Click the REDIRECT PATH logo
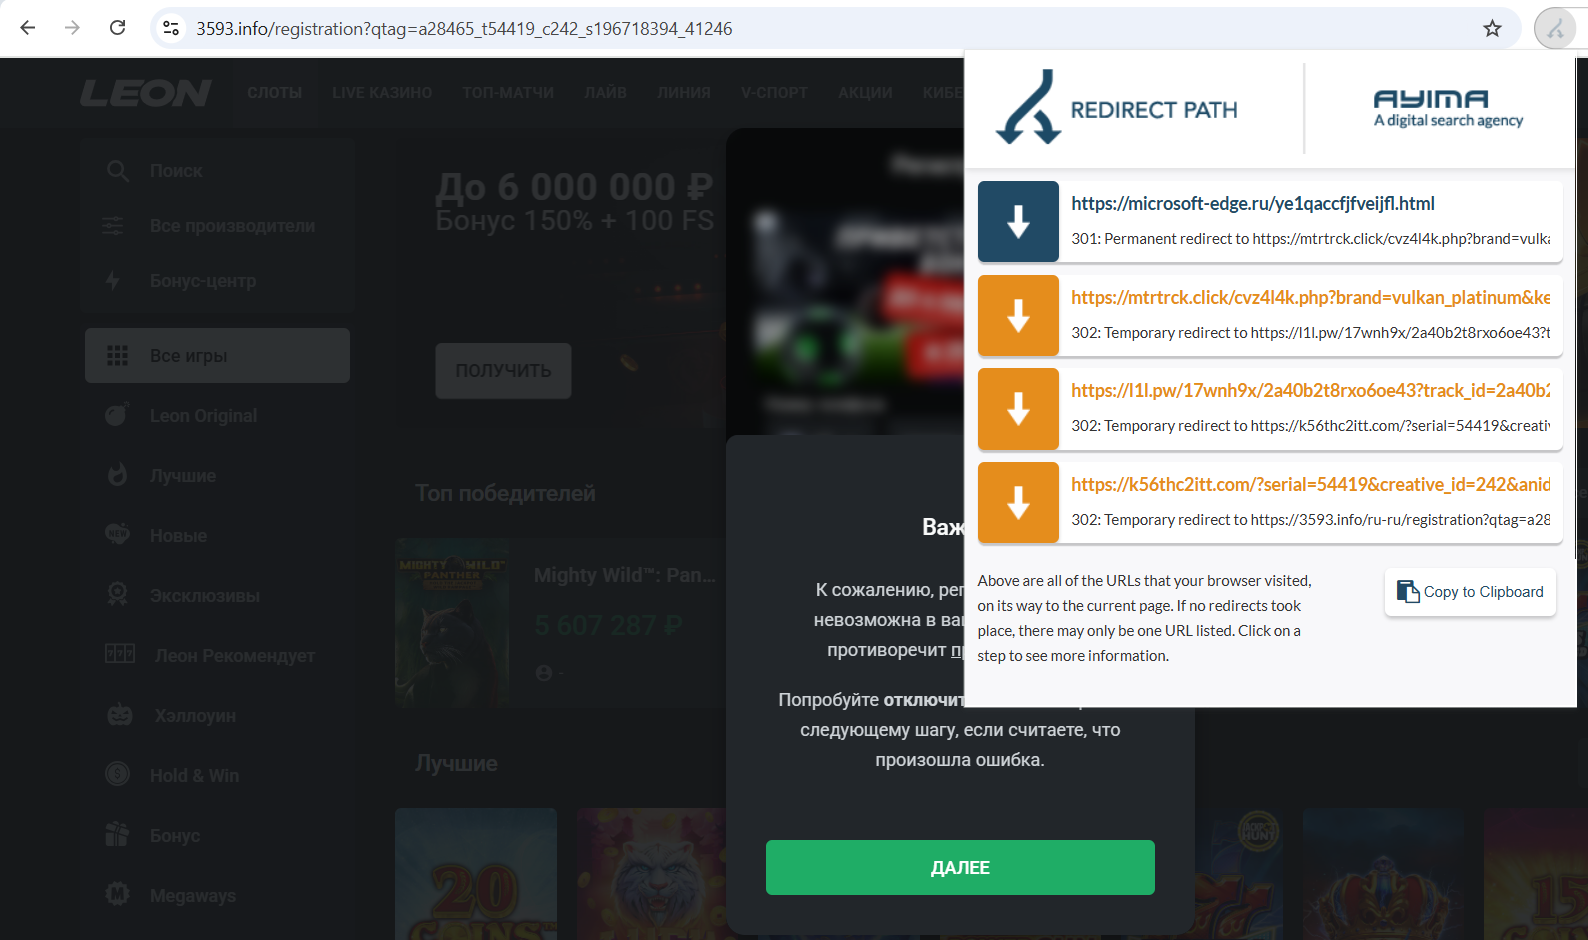1588x940 pixels. [x=1117, y=108]
